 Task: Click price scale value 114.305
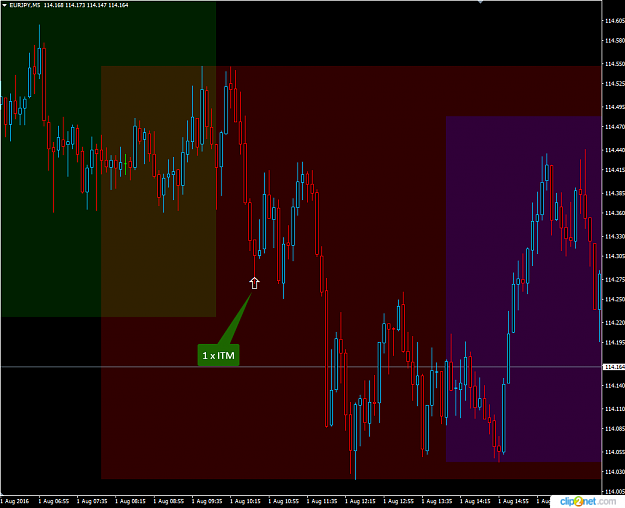[615, 256]
